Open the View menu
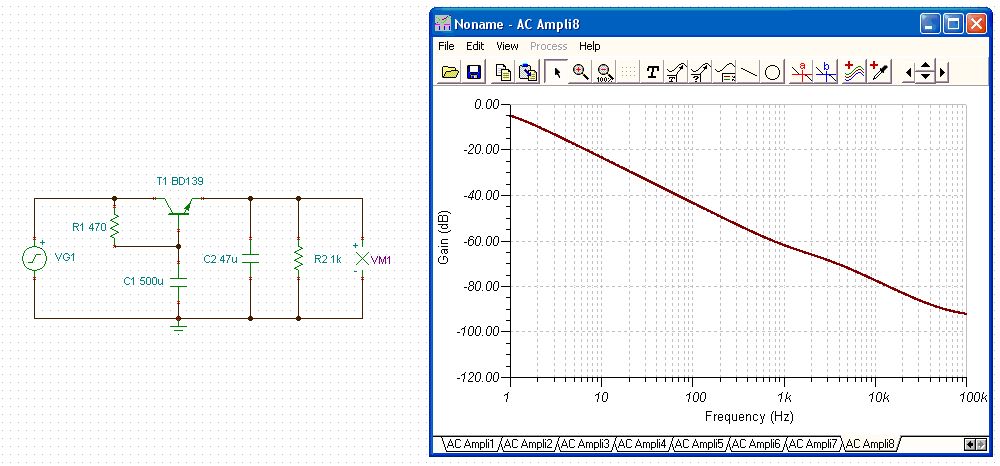The width and height of the screenshot is (1000, 466). point(508,46)
